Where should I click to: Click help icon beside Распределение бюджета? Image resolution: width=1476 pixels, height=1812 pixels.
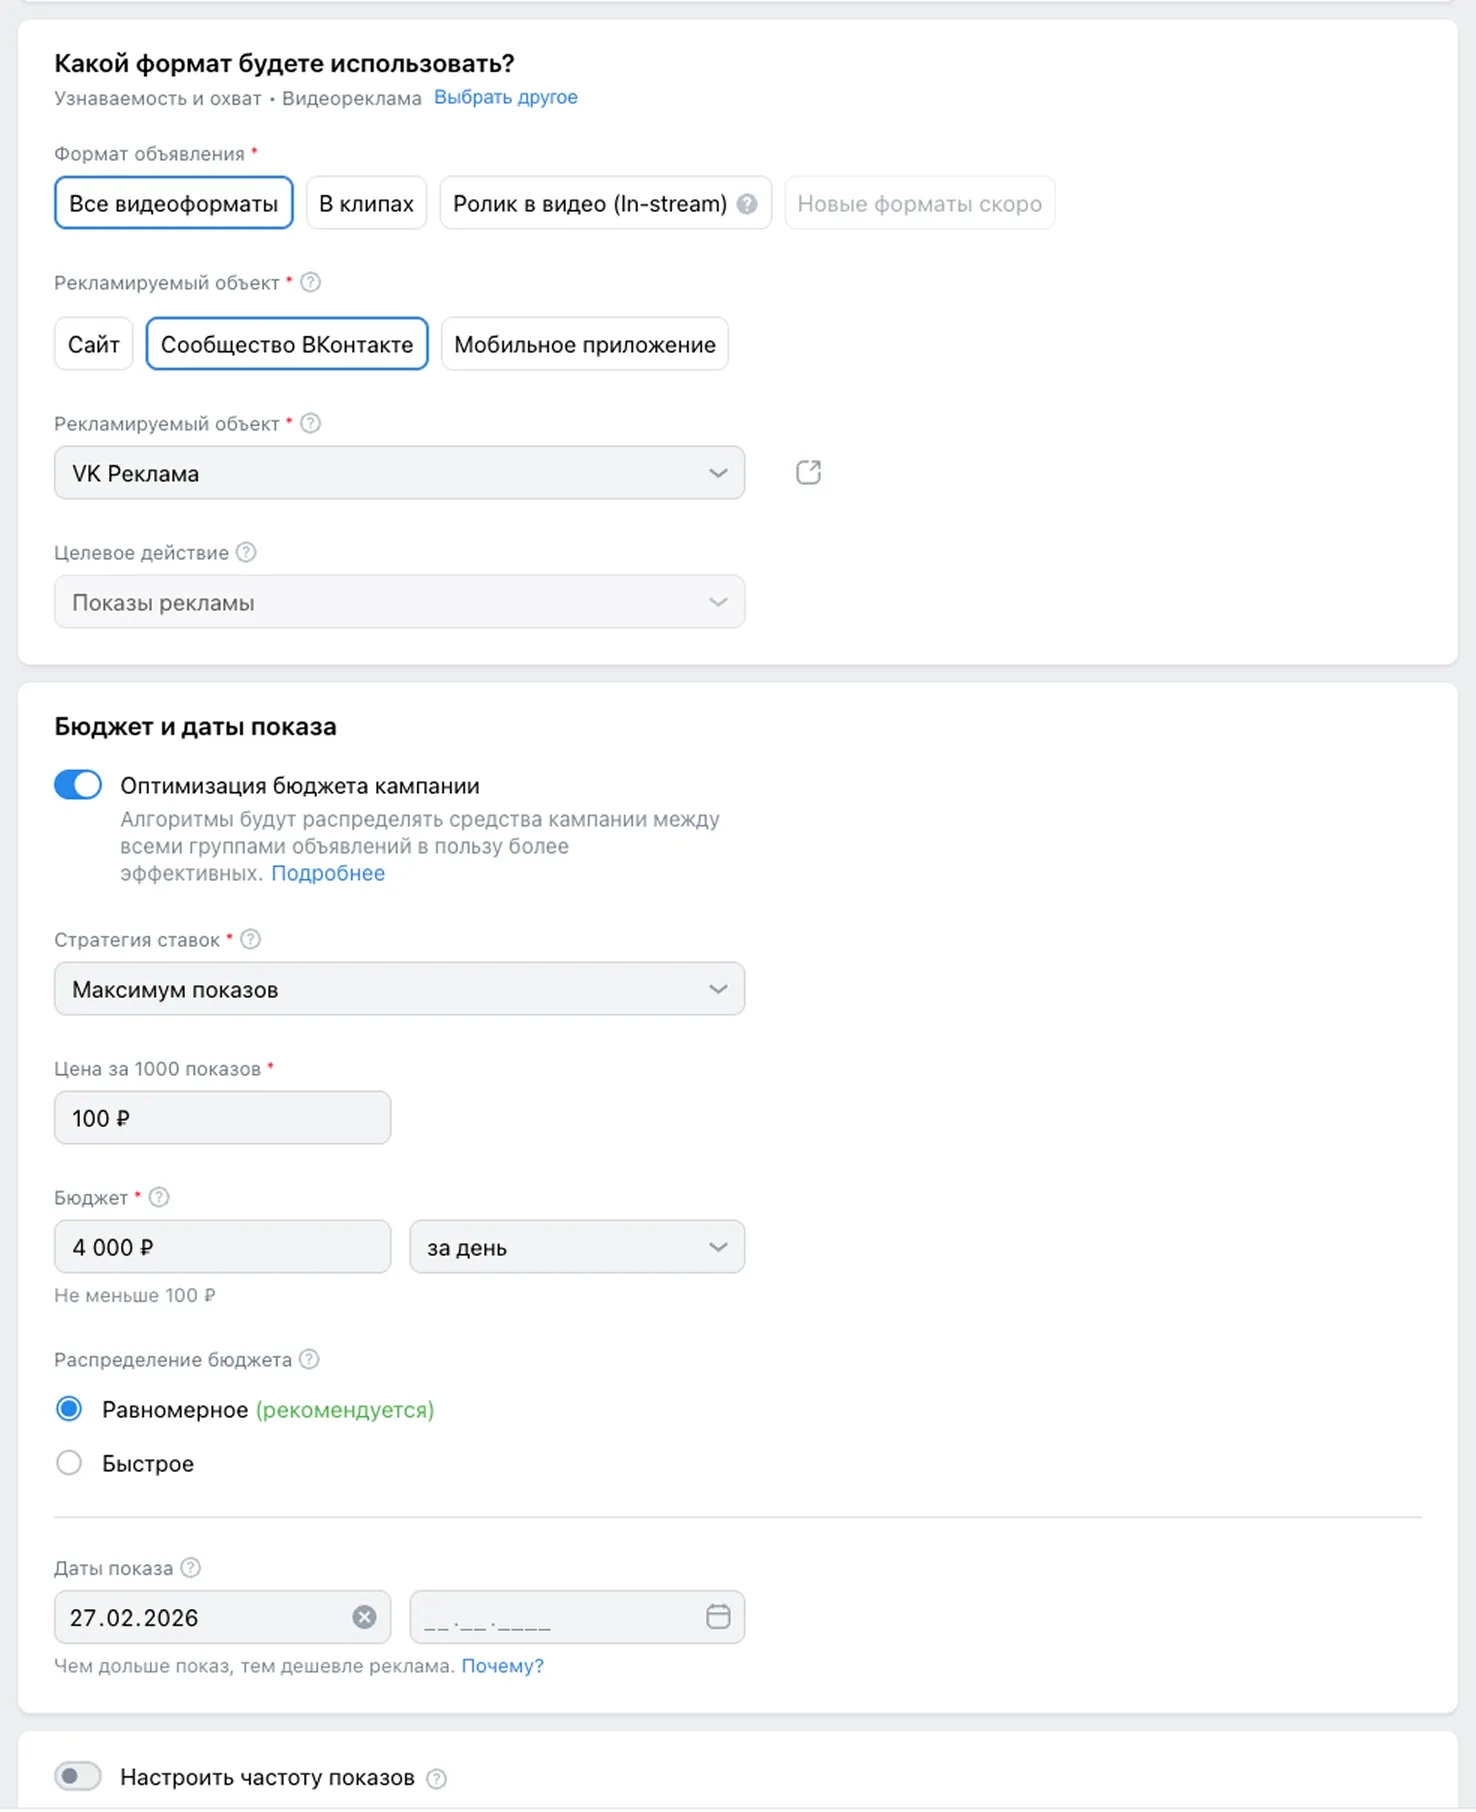click(x=310, y=1359)
